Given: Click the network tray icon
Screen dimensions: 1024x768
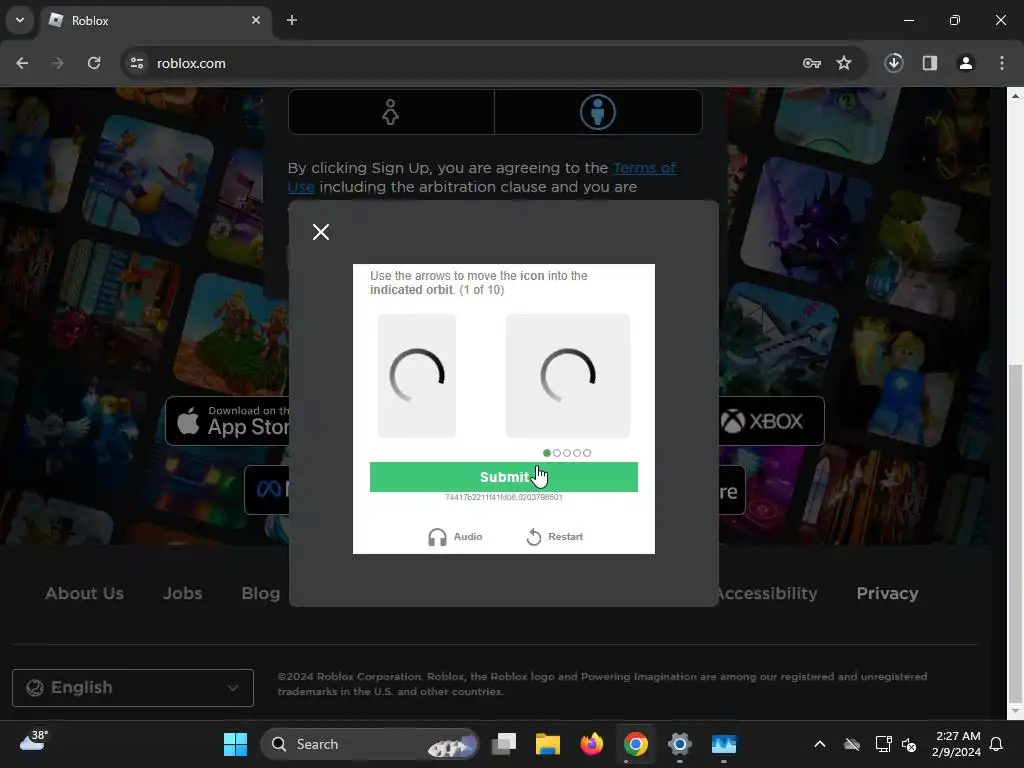Looking at the screenshot, I should [883, 744].
